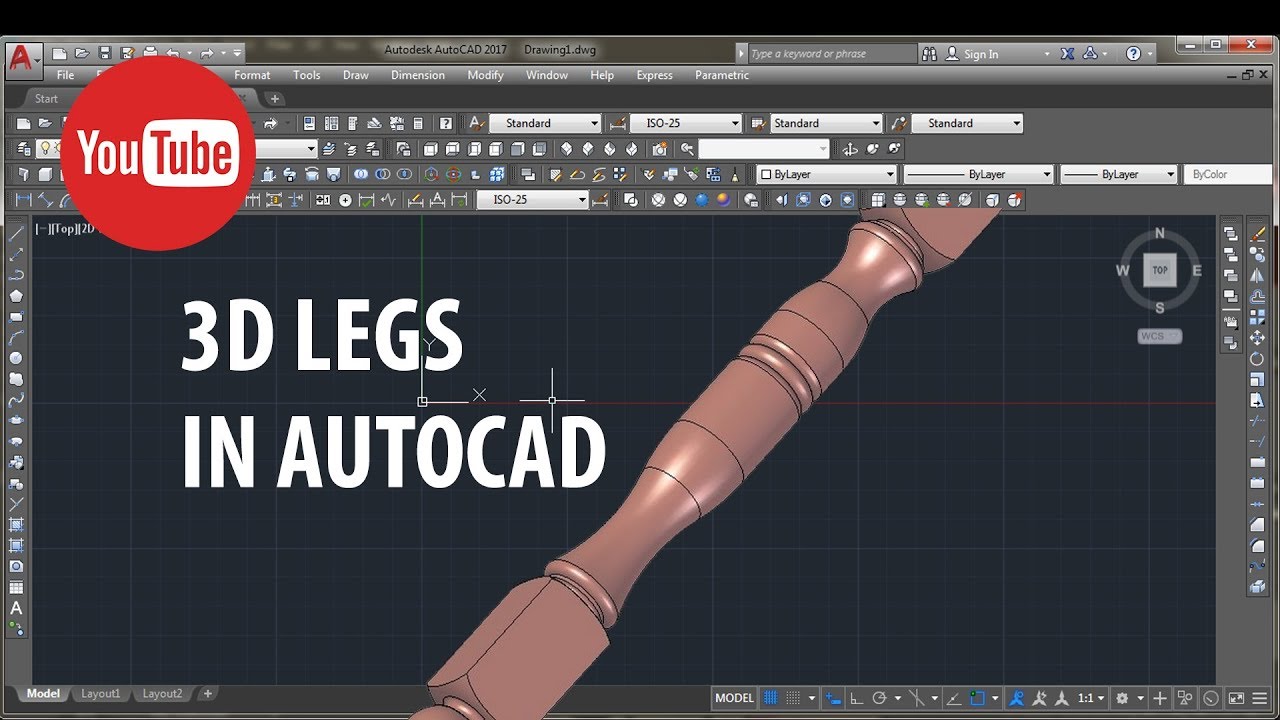Click the QuickCalc calculator toolbar icon
Screen dimensions: 1280x720
pos(418,124)
